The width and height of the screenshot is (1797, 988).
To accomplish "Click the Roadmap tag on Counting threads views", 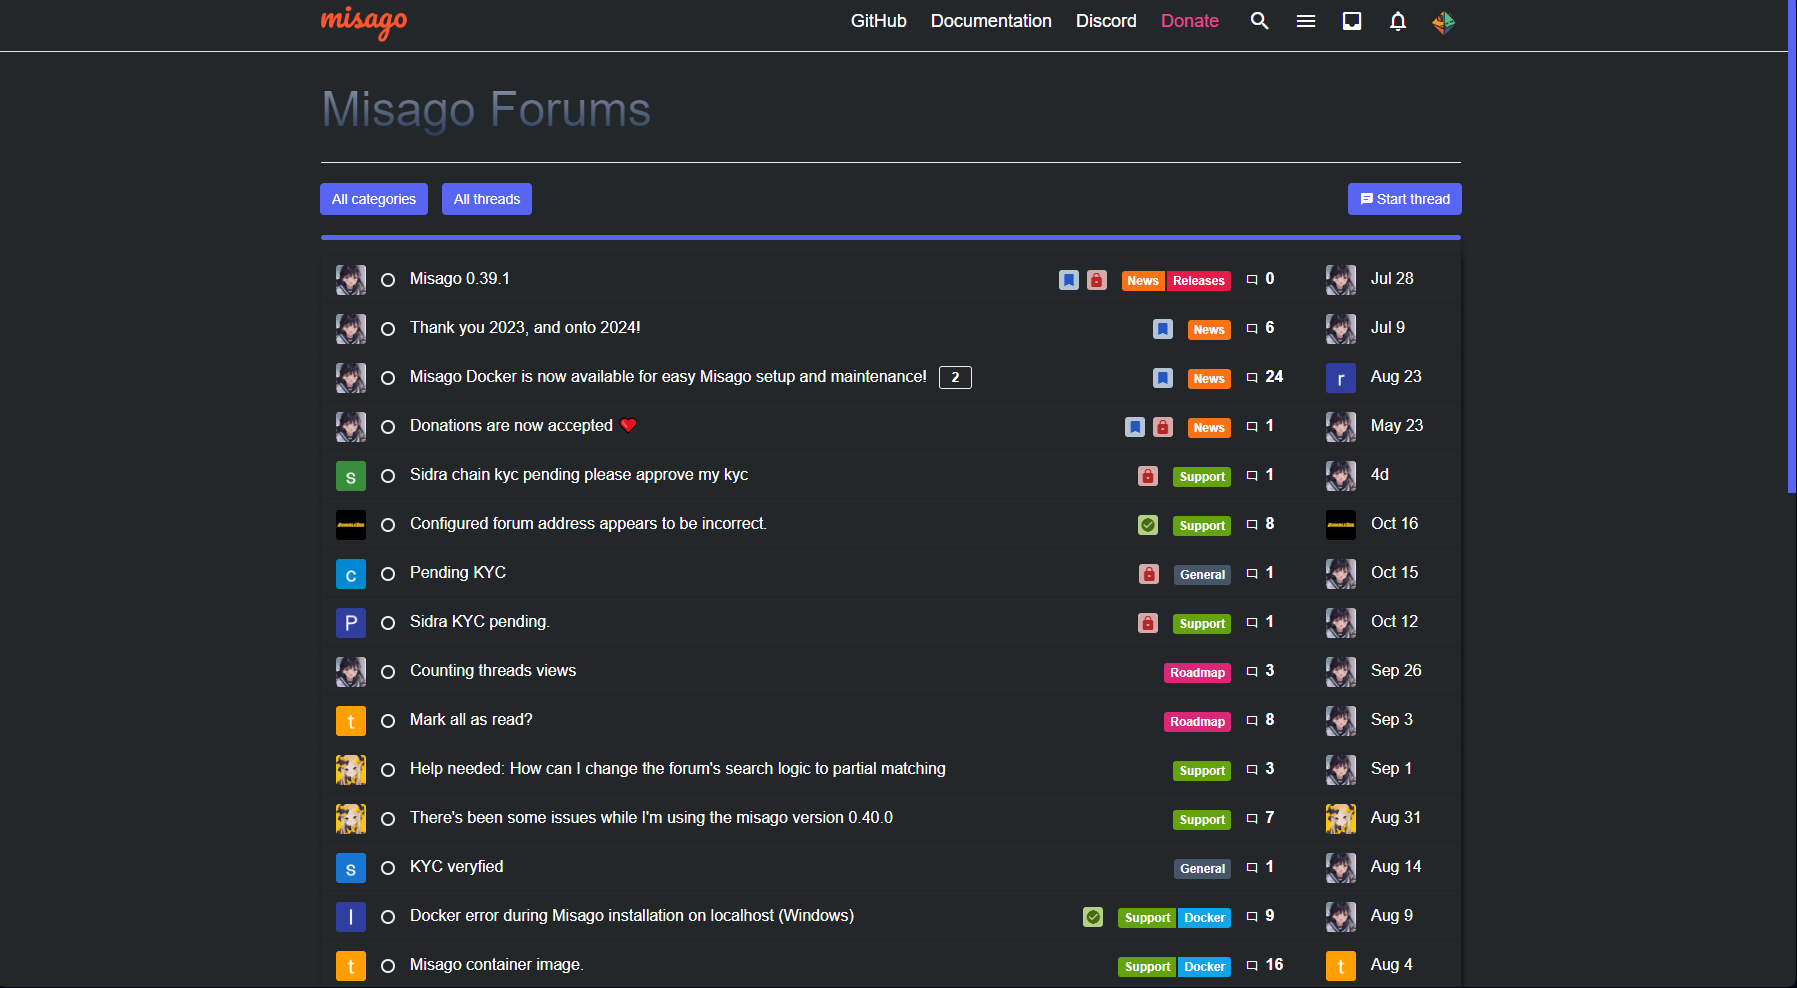I will (1197, 673).
